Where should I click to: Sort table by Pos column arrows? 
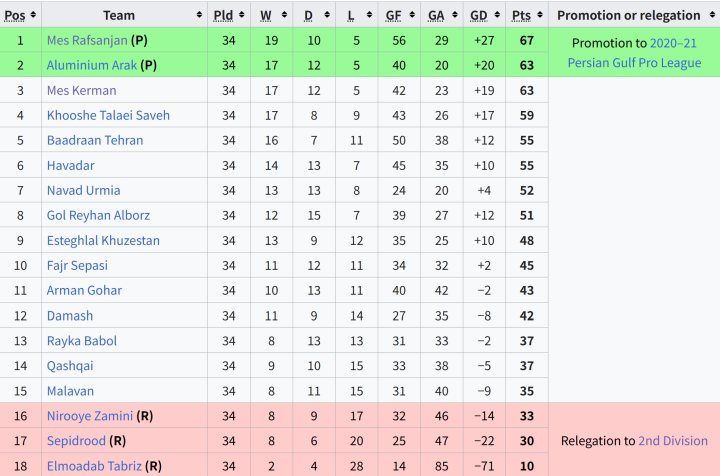(33, 15)
